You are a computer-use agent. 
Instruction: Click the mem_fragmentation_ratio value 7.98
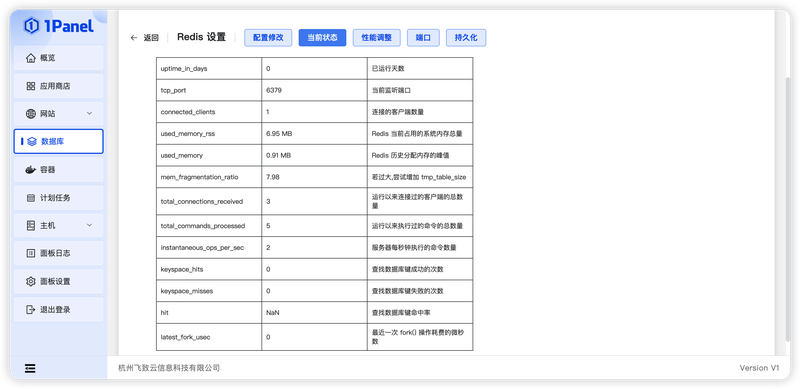click(273, 177)
